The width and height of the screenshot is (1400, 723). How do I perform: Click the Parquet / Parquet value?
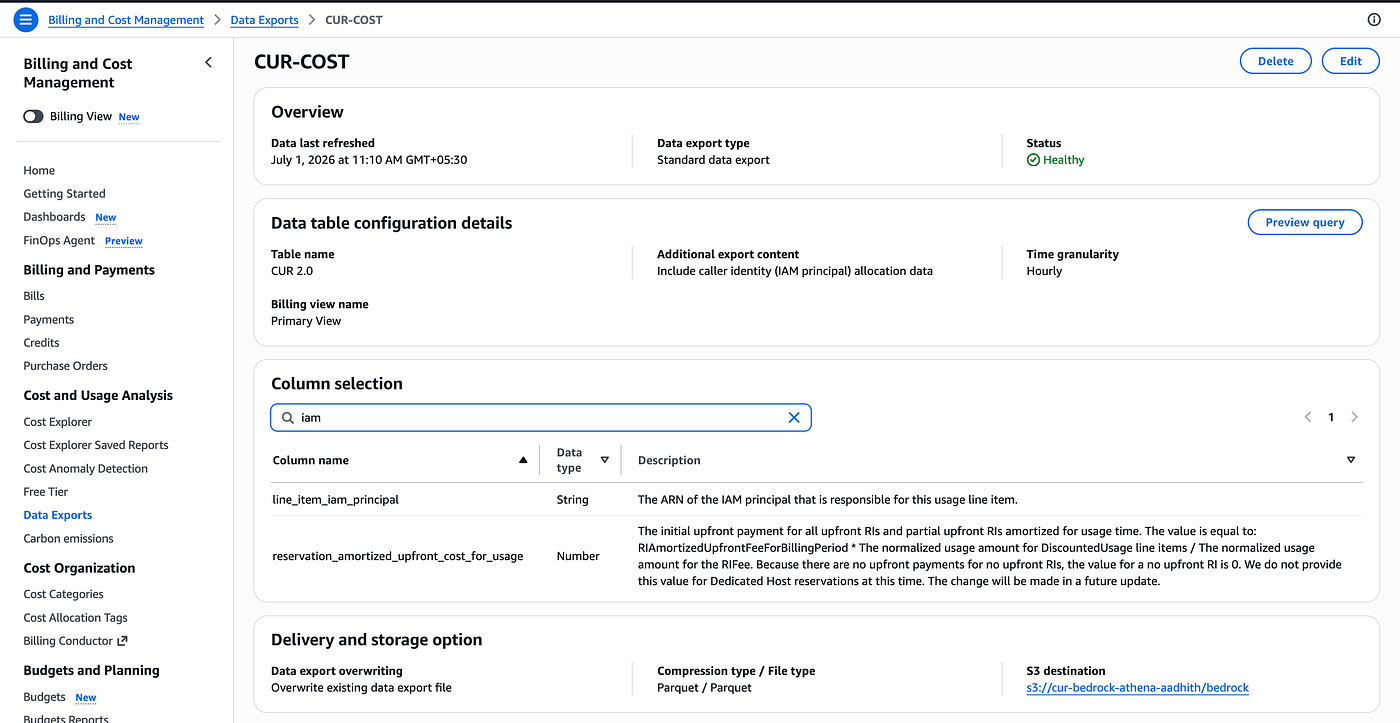click(x=704, y=688)
